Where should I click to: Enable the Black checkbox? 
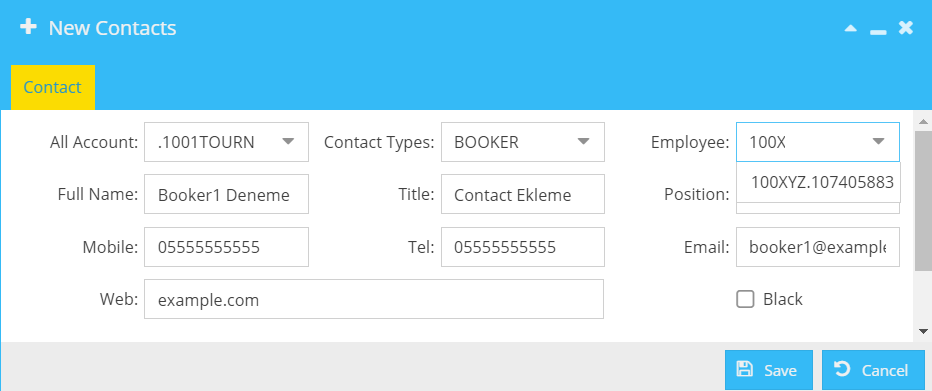pos(745,299)
